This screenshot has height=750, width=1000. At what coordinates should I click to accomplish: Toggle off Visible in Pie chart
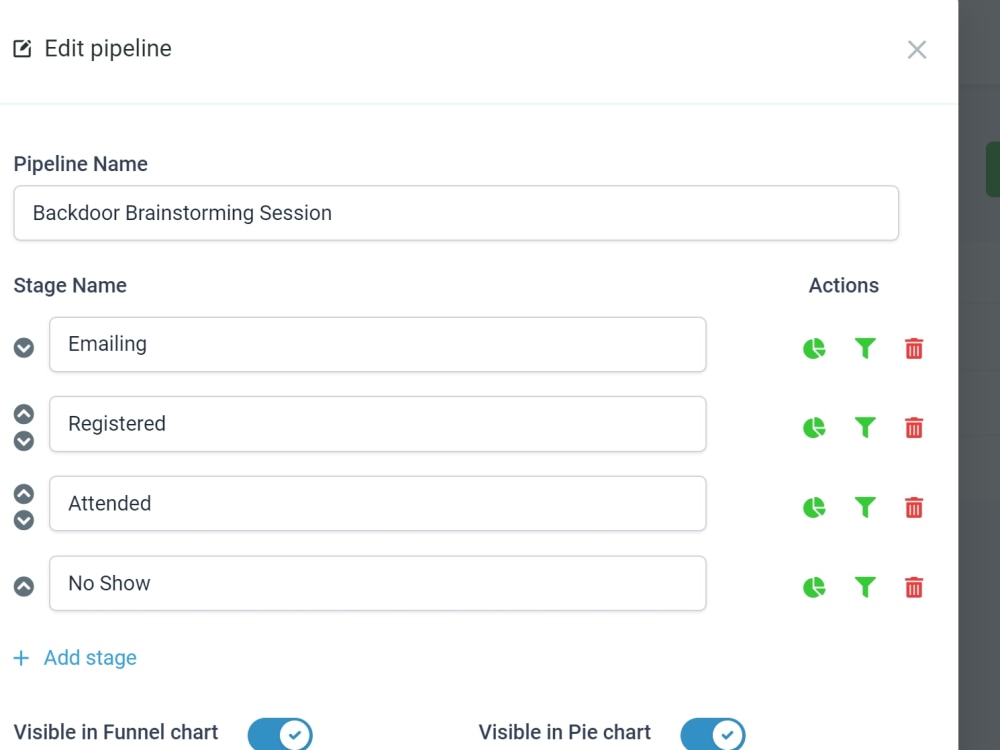pos(713,733)
